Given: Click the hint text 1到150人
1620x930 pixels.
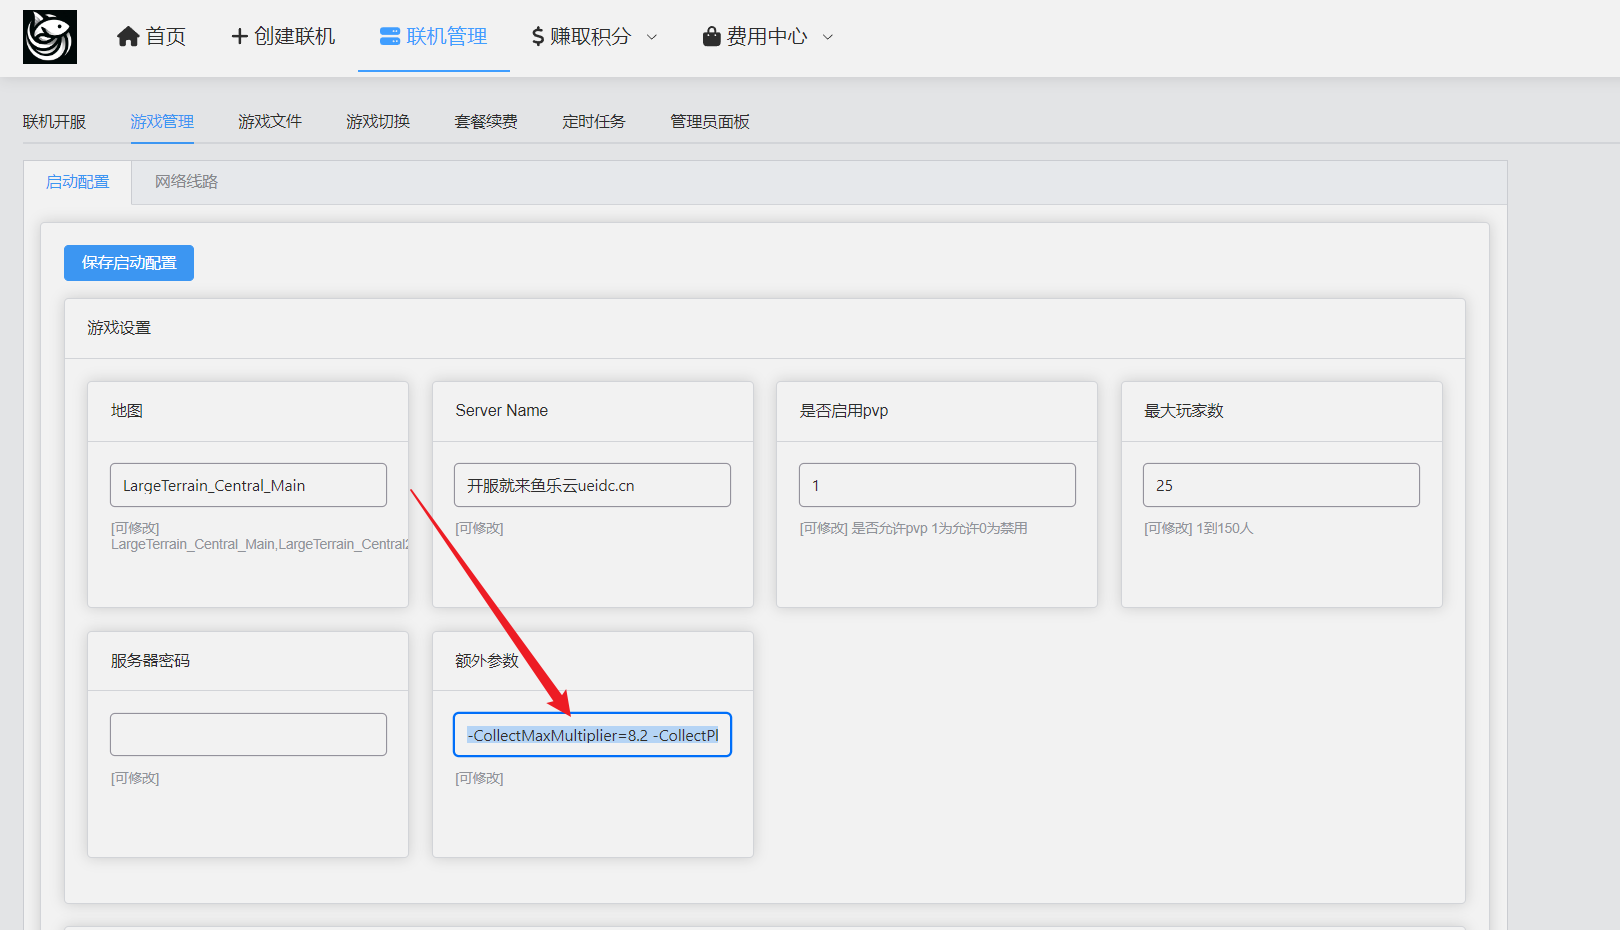Looking at the screenshot, I should 1225,528.
